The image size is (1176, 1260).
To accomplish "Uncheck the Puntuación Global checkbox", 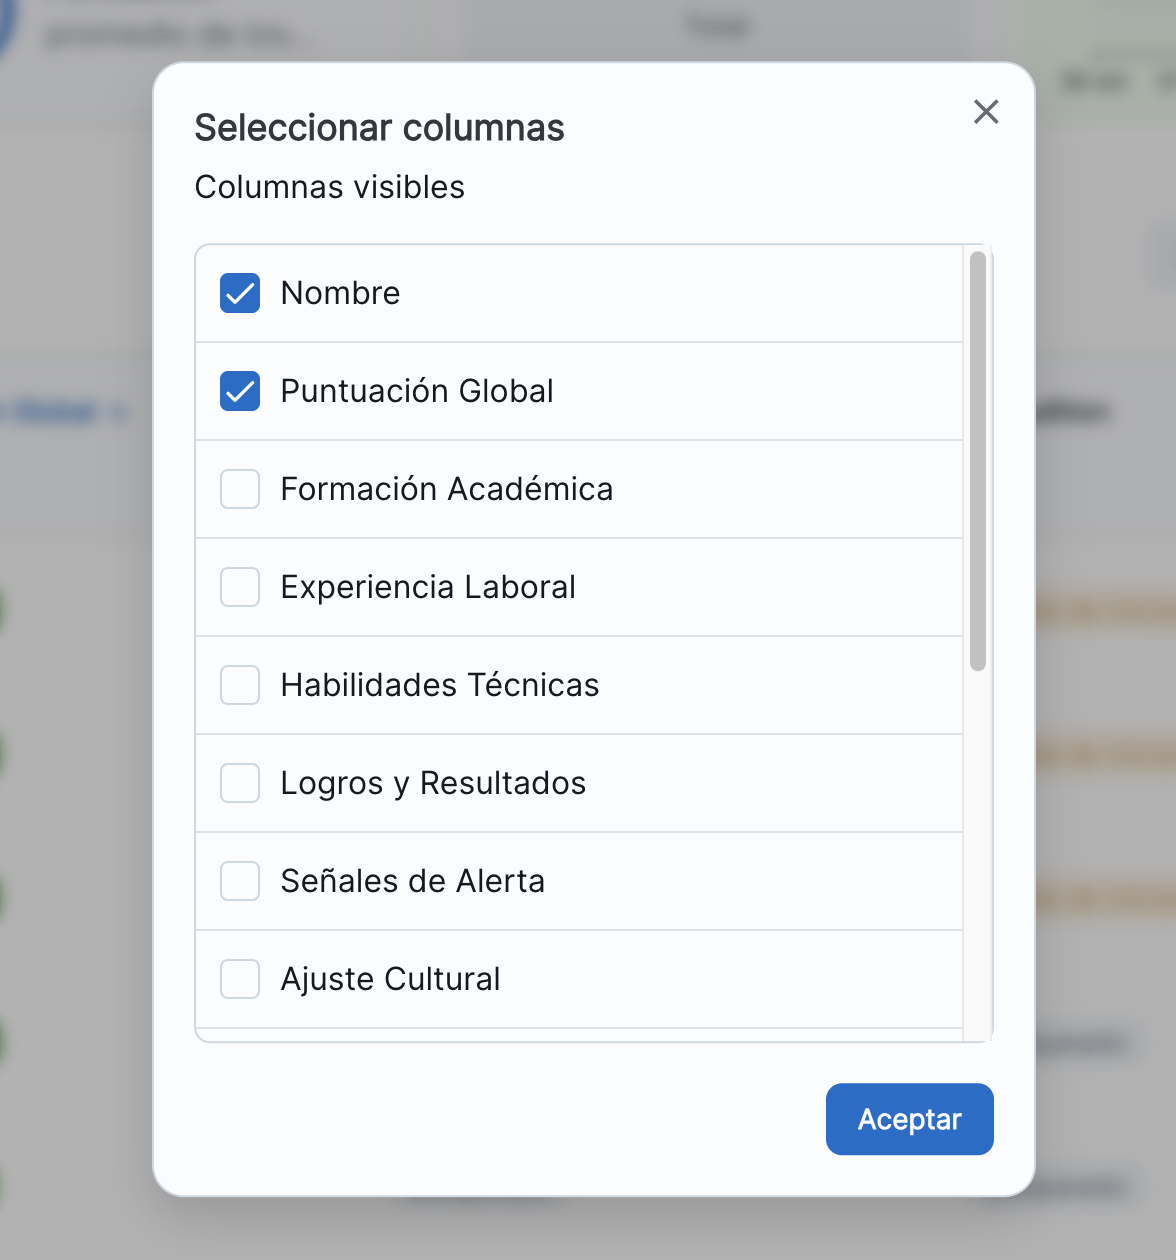I will (x=240, y=391).
